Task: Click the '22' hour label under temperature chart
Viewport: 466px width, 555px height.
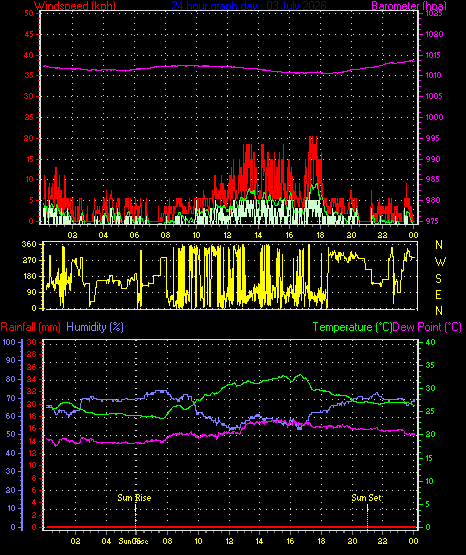Action: [x=383, y=541]
